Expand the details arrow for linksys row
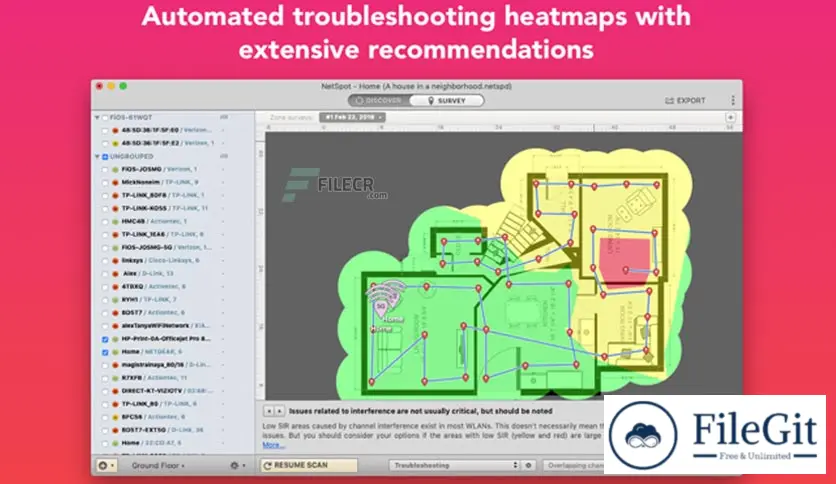The width and height of the screenshot is (836, 484). [223, 261]
